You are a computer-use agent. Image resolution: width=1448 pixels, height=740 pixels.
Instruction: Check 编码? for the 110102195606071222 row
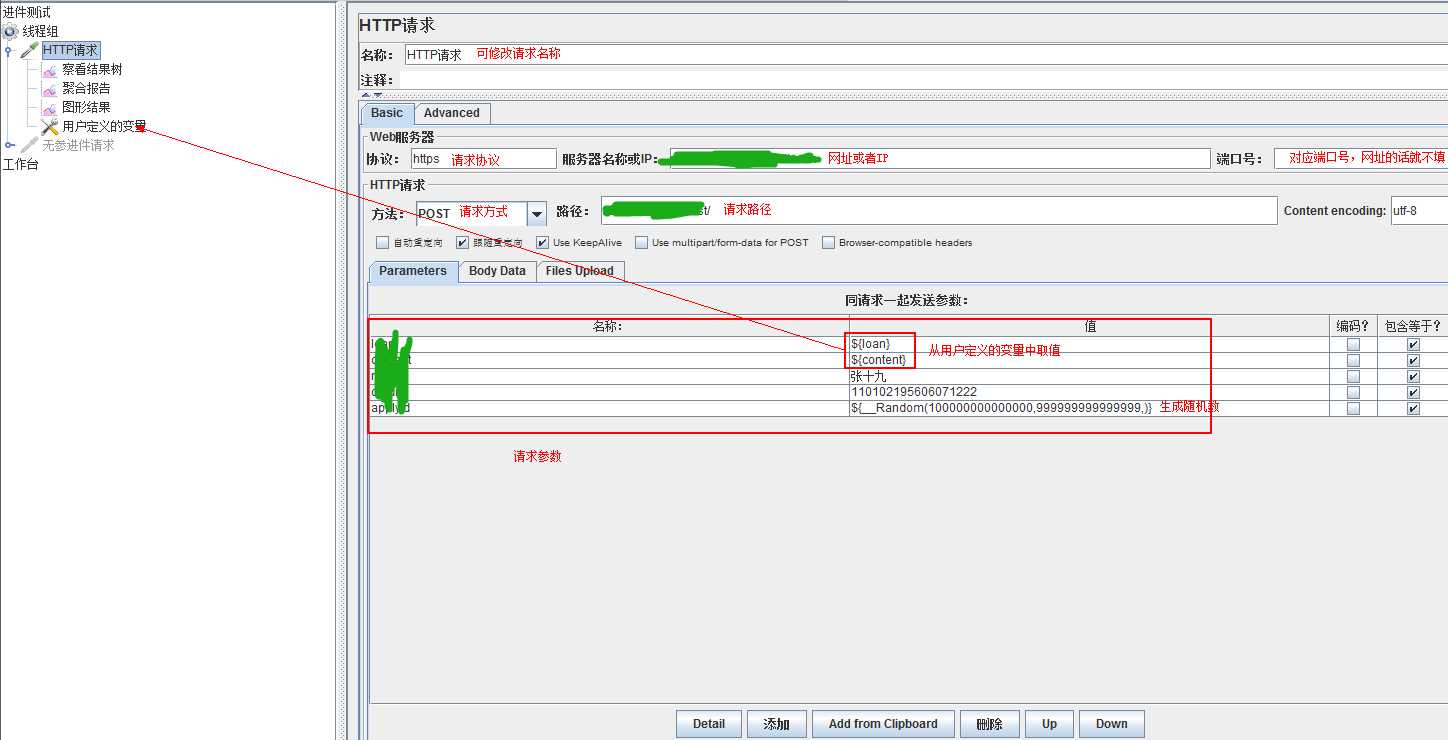click(1353, 392)
